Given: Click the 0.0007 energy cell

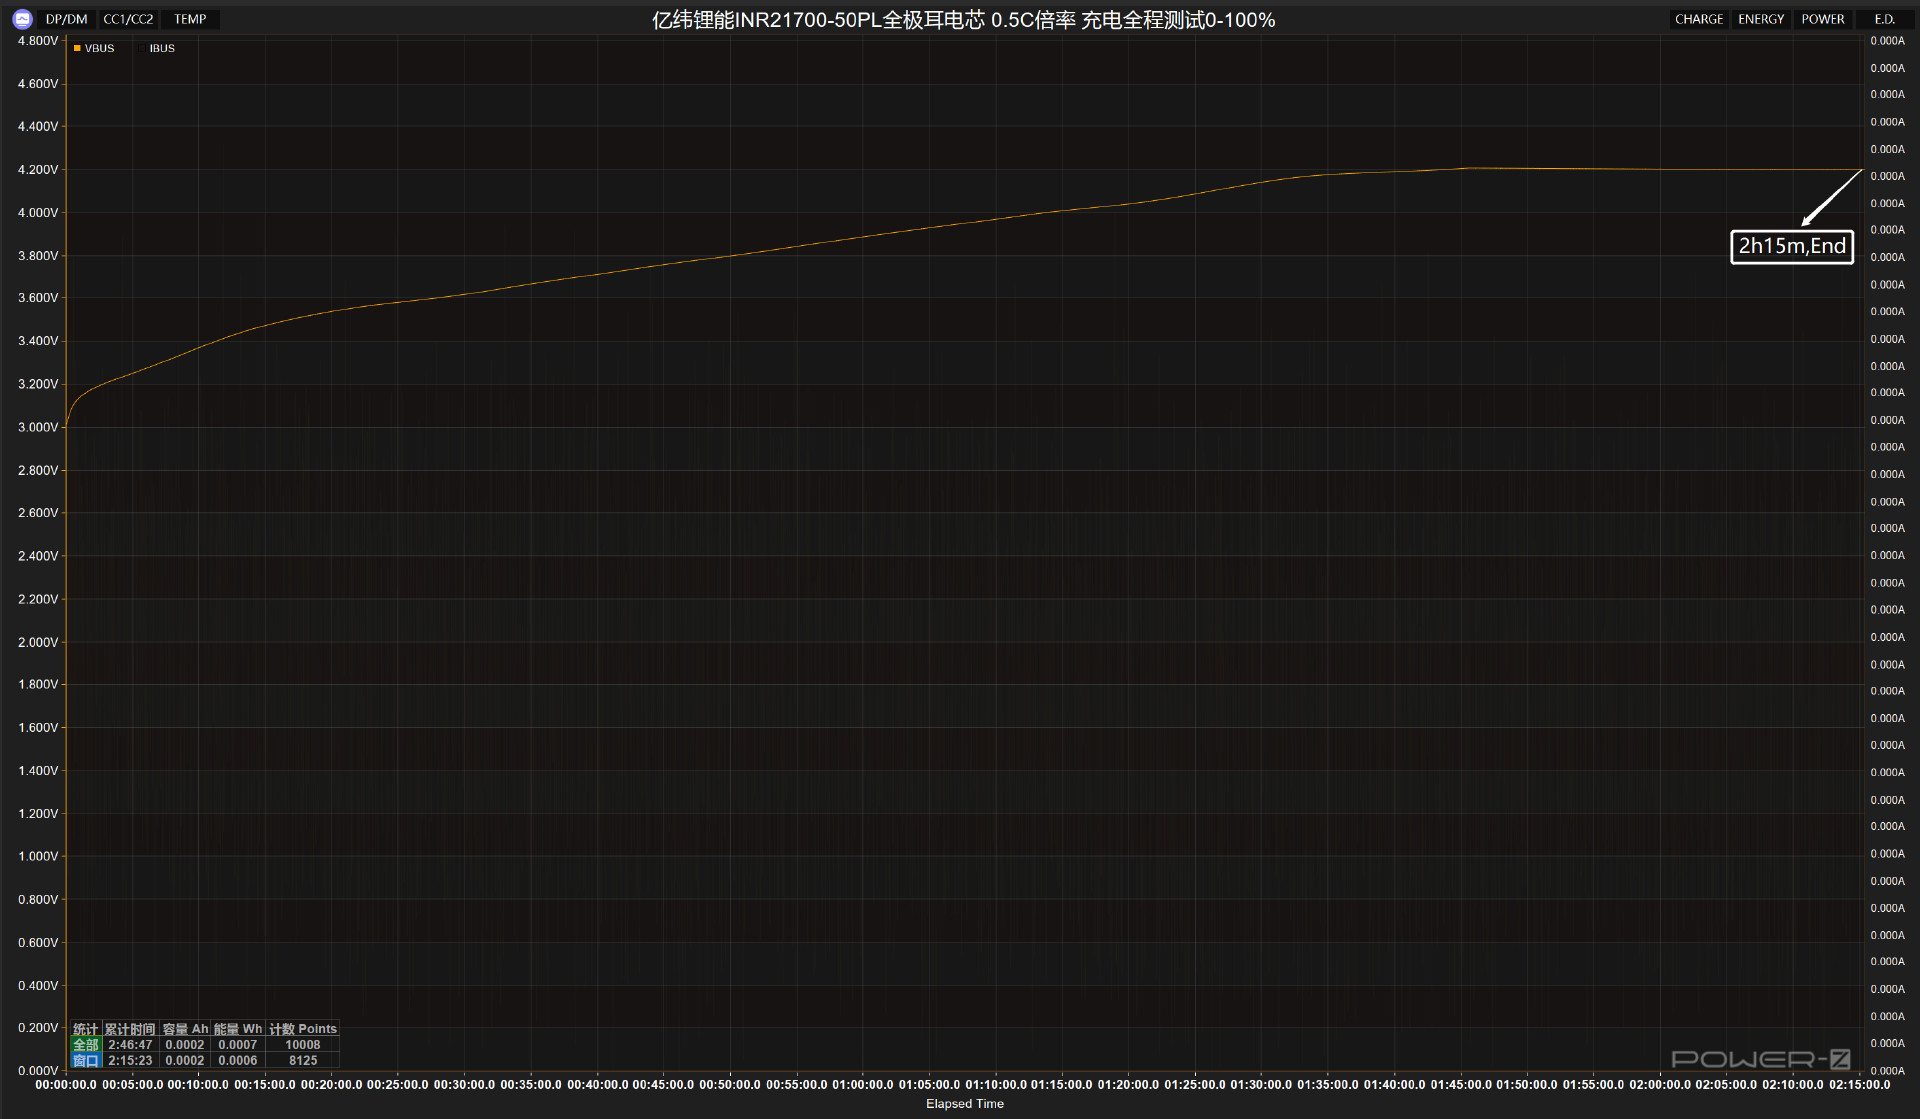Looking at the screenshot, I should 238,1045.
